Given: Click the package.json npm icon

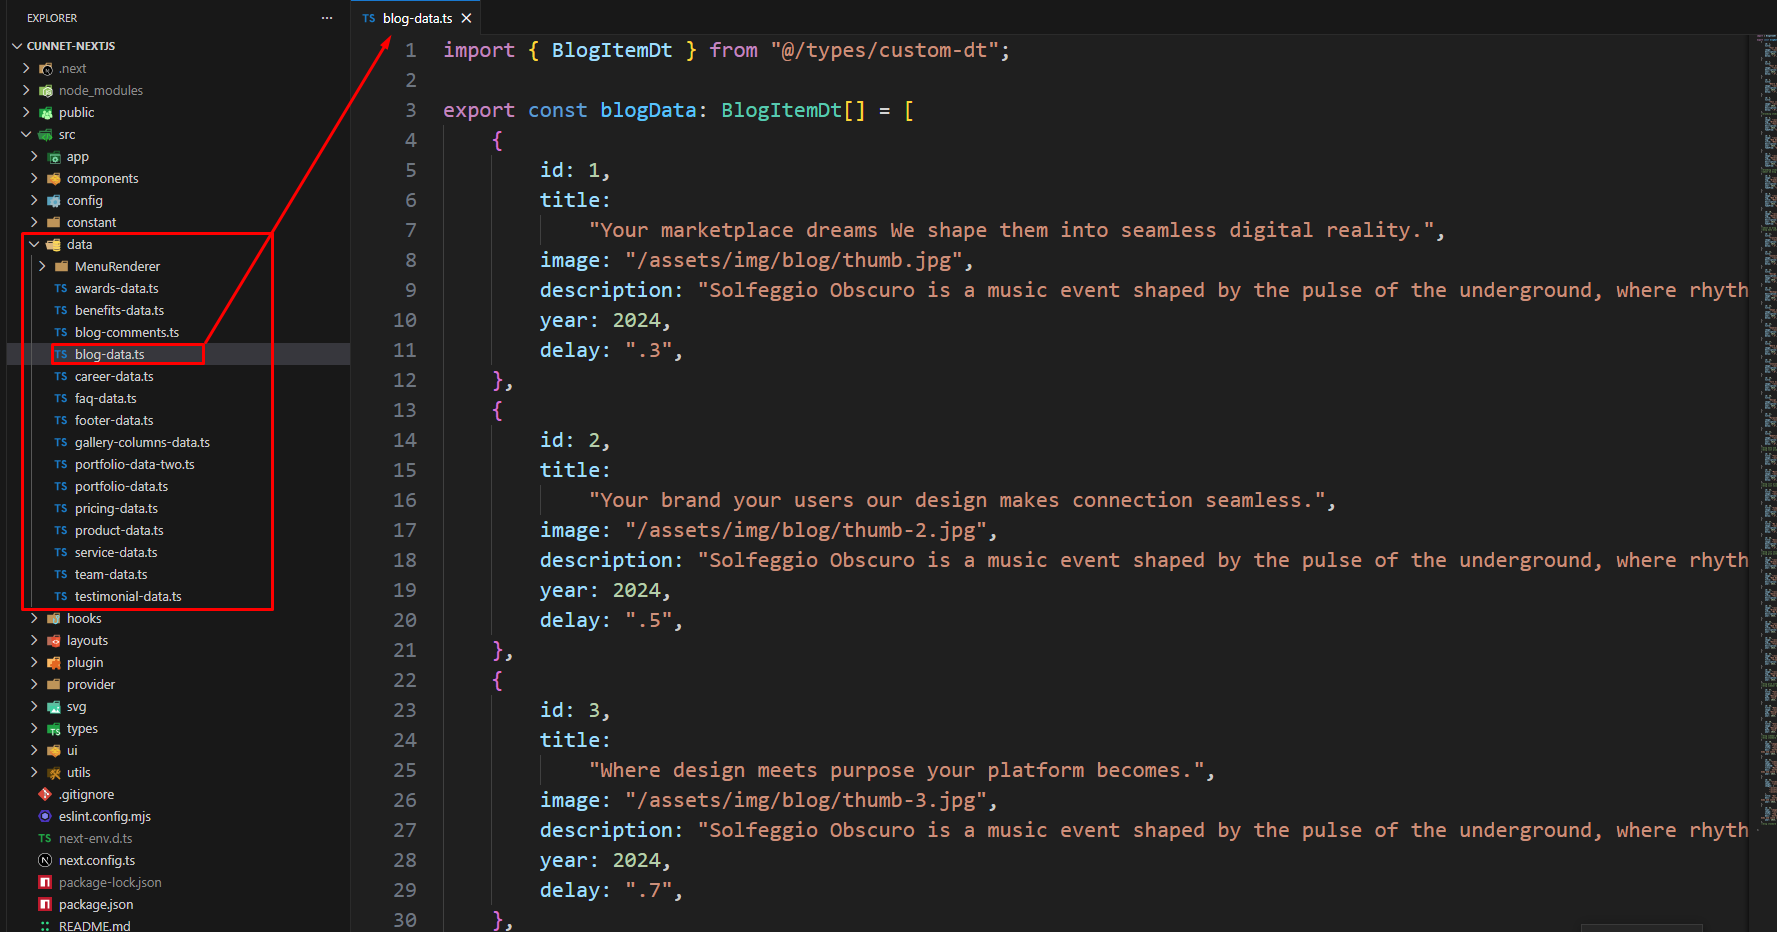Looking at the screenshot, I should point(45,904).
